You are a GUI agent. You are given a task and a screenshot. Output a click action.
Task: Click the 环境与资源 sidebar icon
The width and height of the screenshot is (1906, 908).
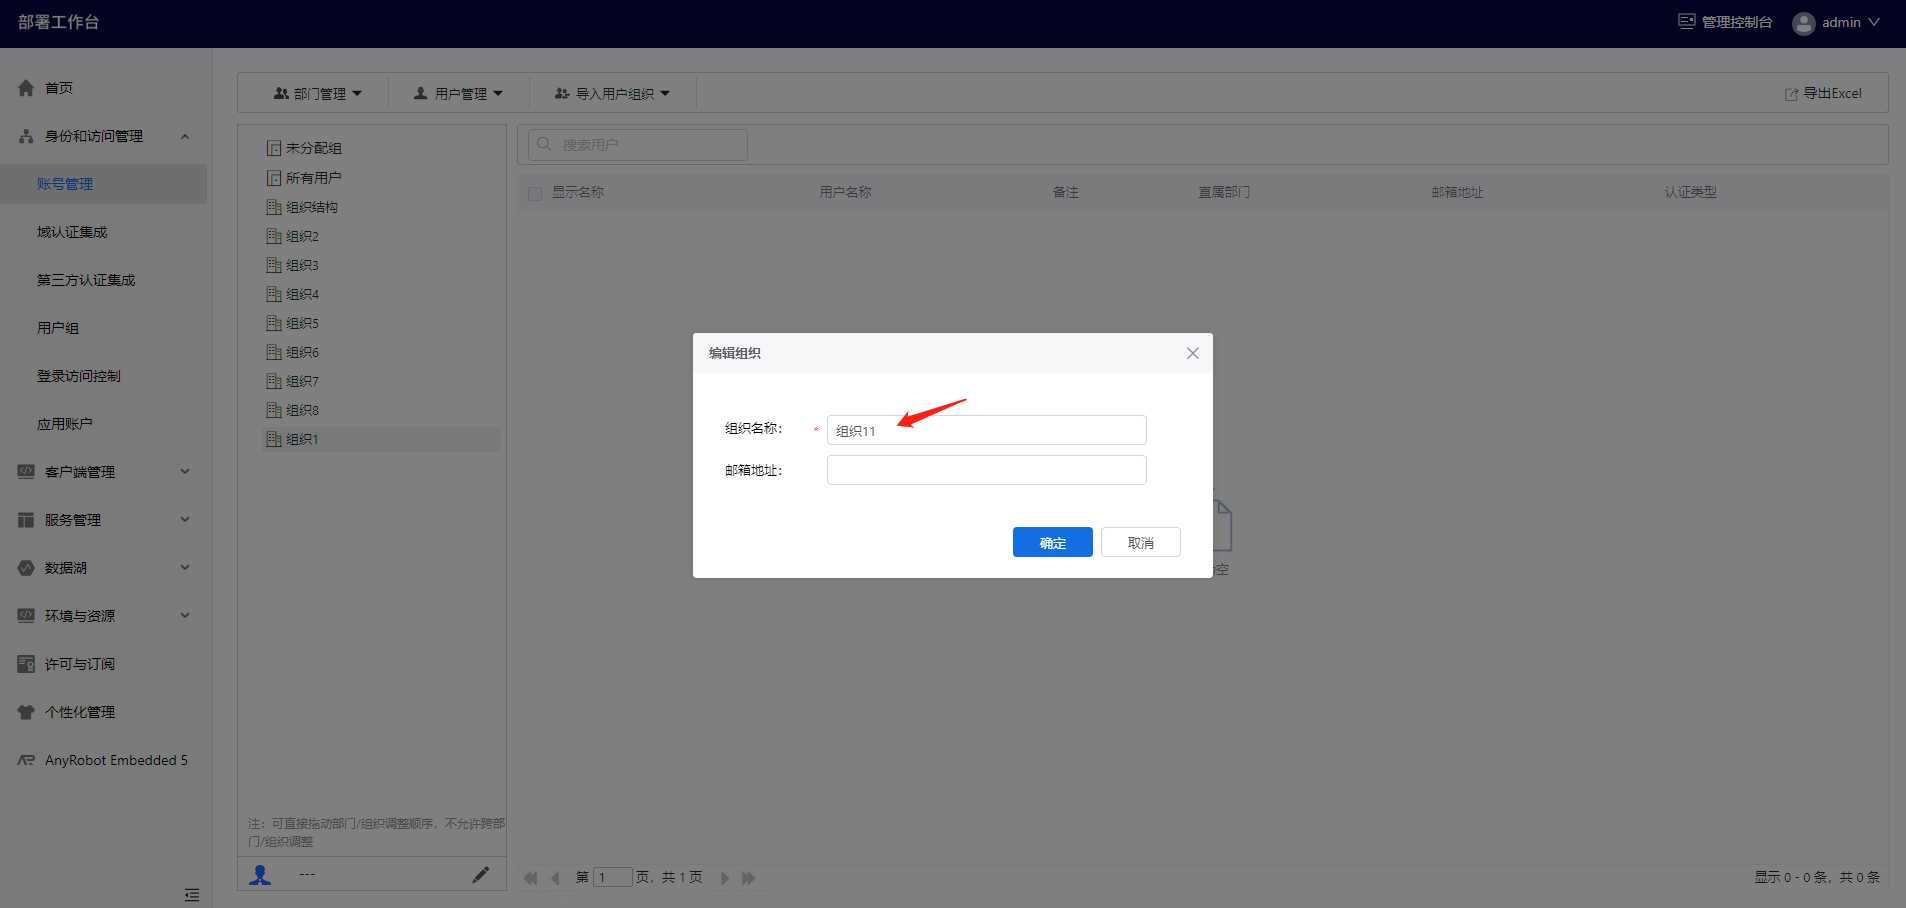click(26, 616)
